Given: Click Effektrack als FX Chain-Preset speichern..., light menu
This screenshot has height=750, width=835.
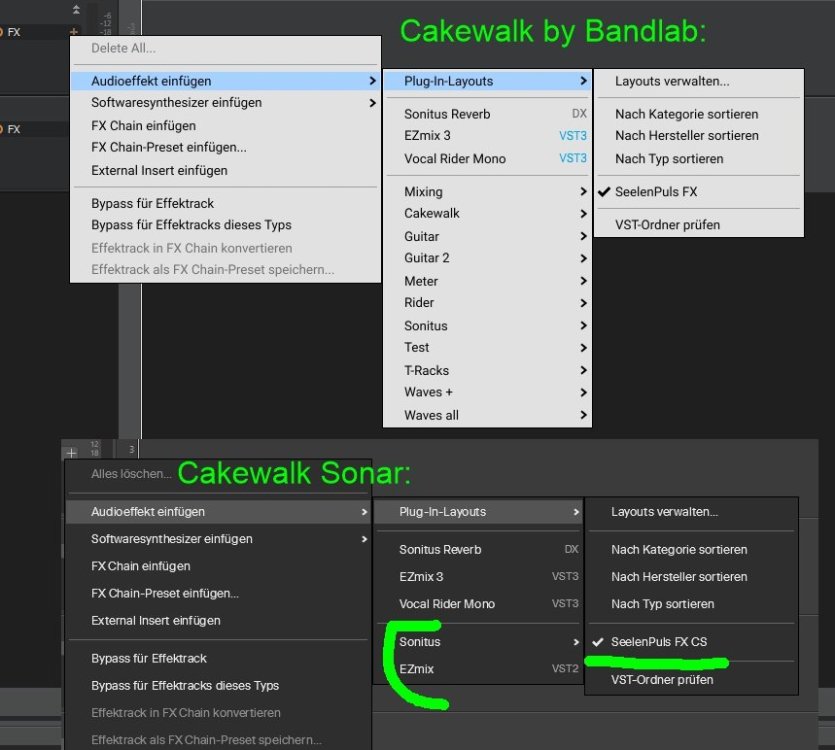Looking at the screenshot, I should (x=225, y=270).
